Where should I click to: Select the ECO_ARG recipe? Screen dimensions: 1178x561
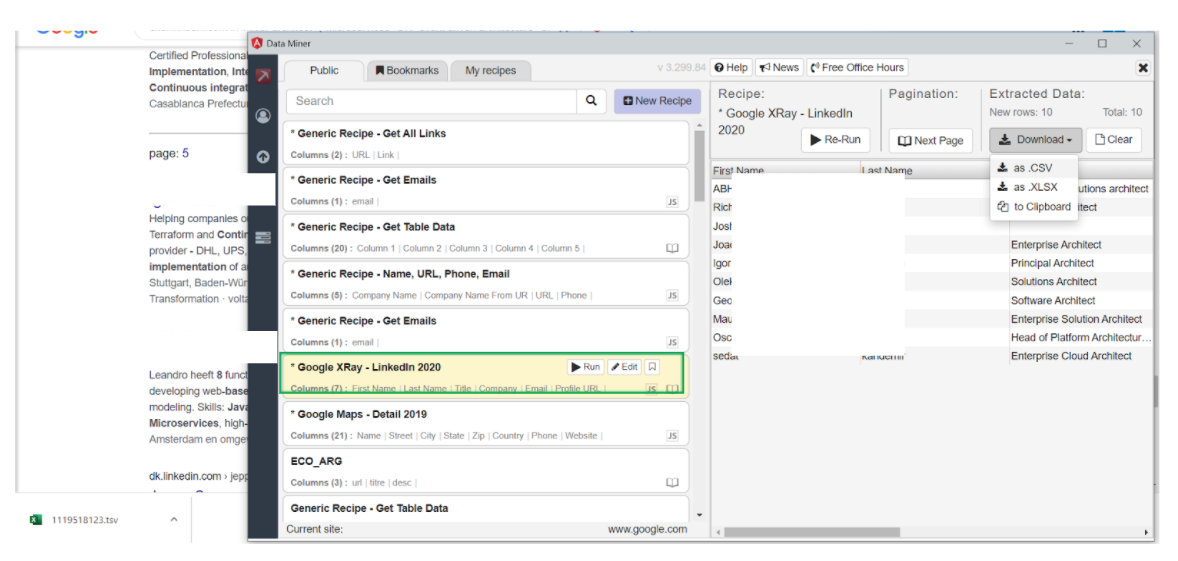pyautogui.click(x=486, y=470)
